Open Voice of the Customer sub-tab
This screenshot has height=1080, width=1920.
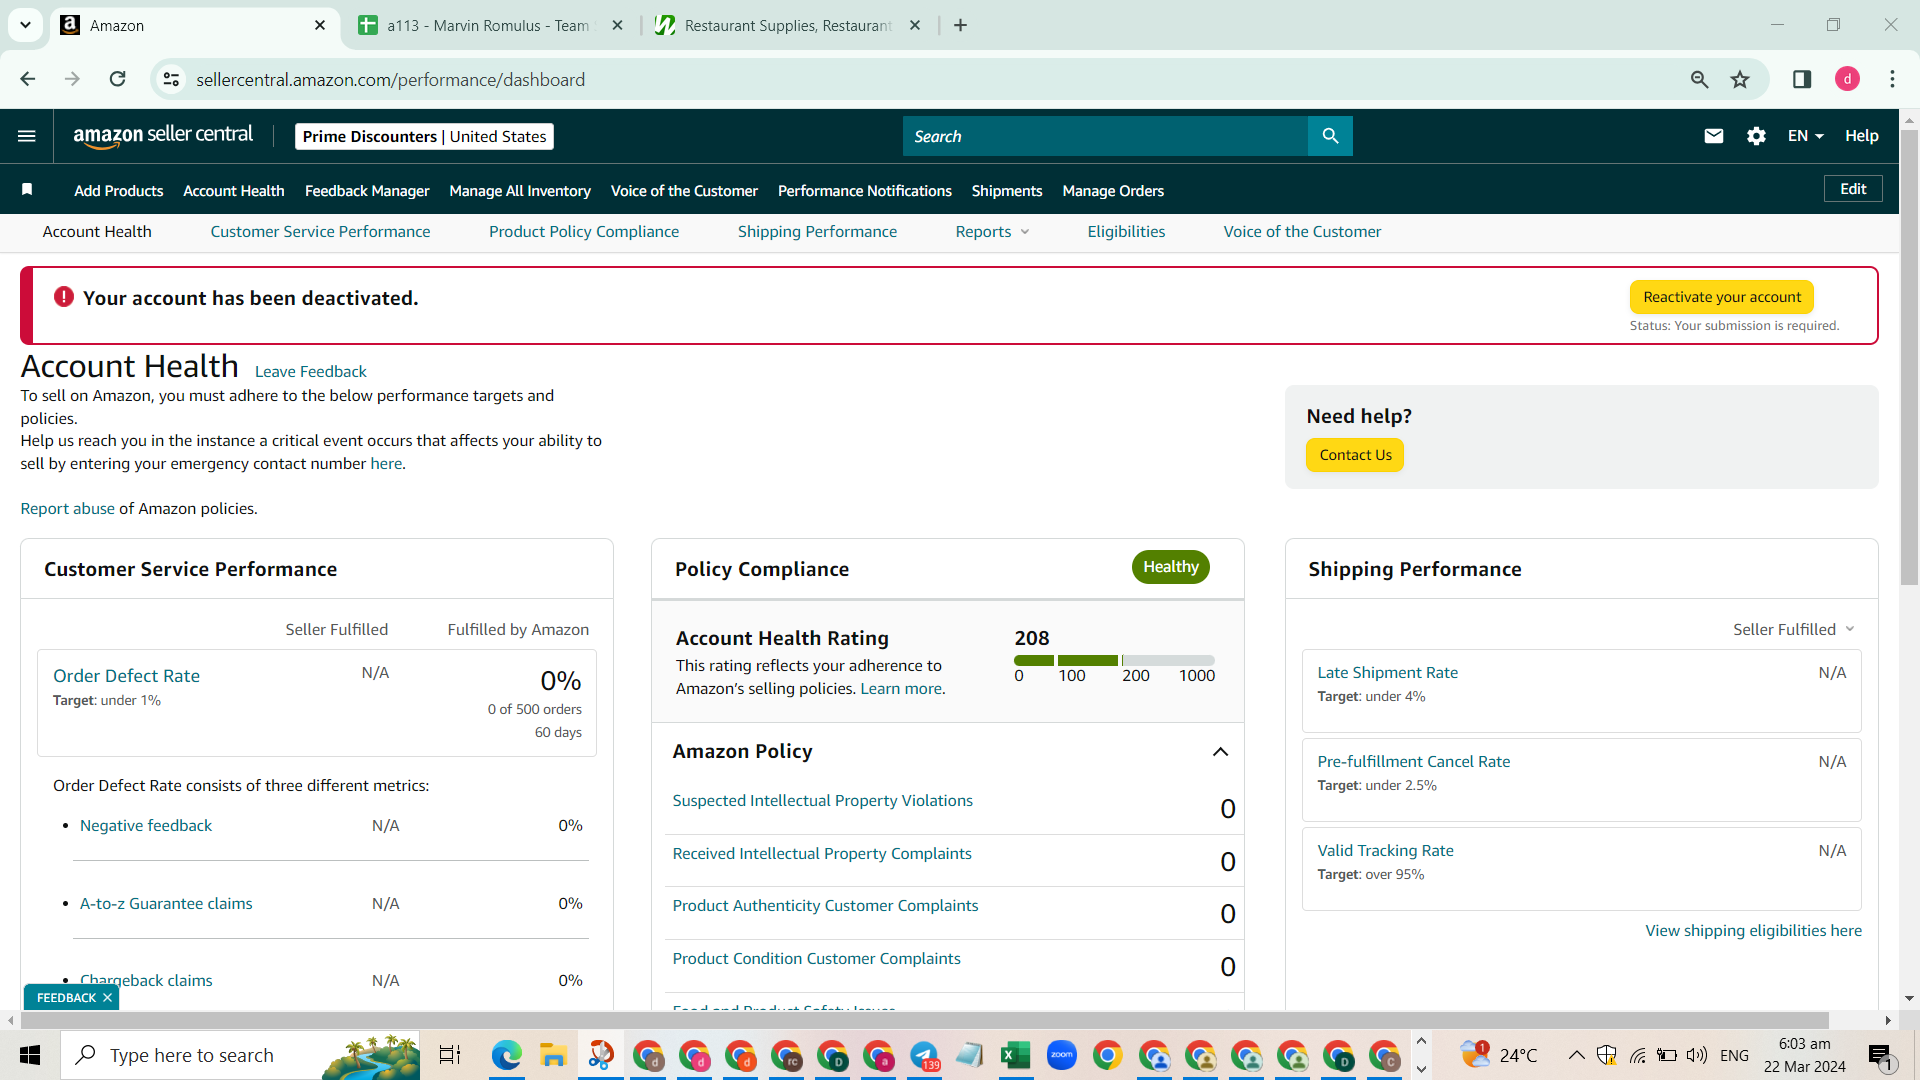(1302, 232)
